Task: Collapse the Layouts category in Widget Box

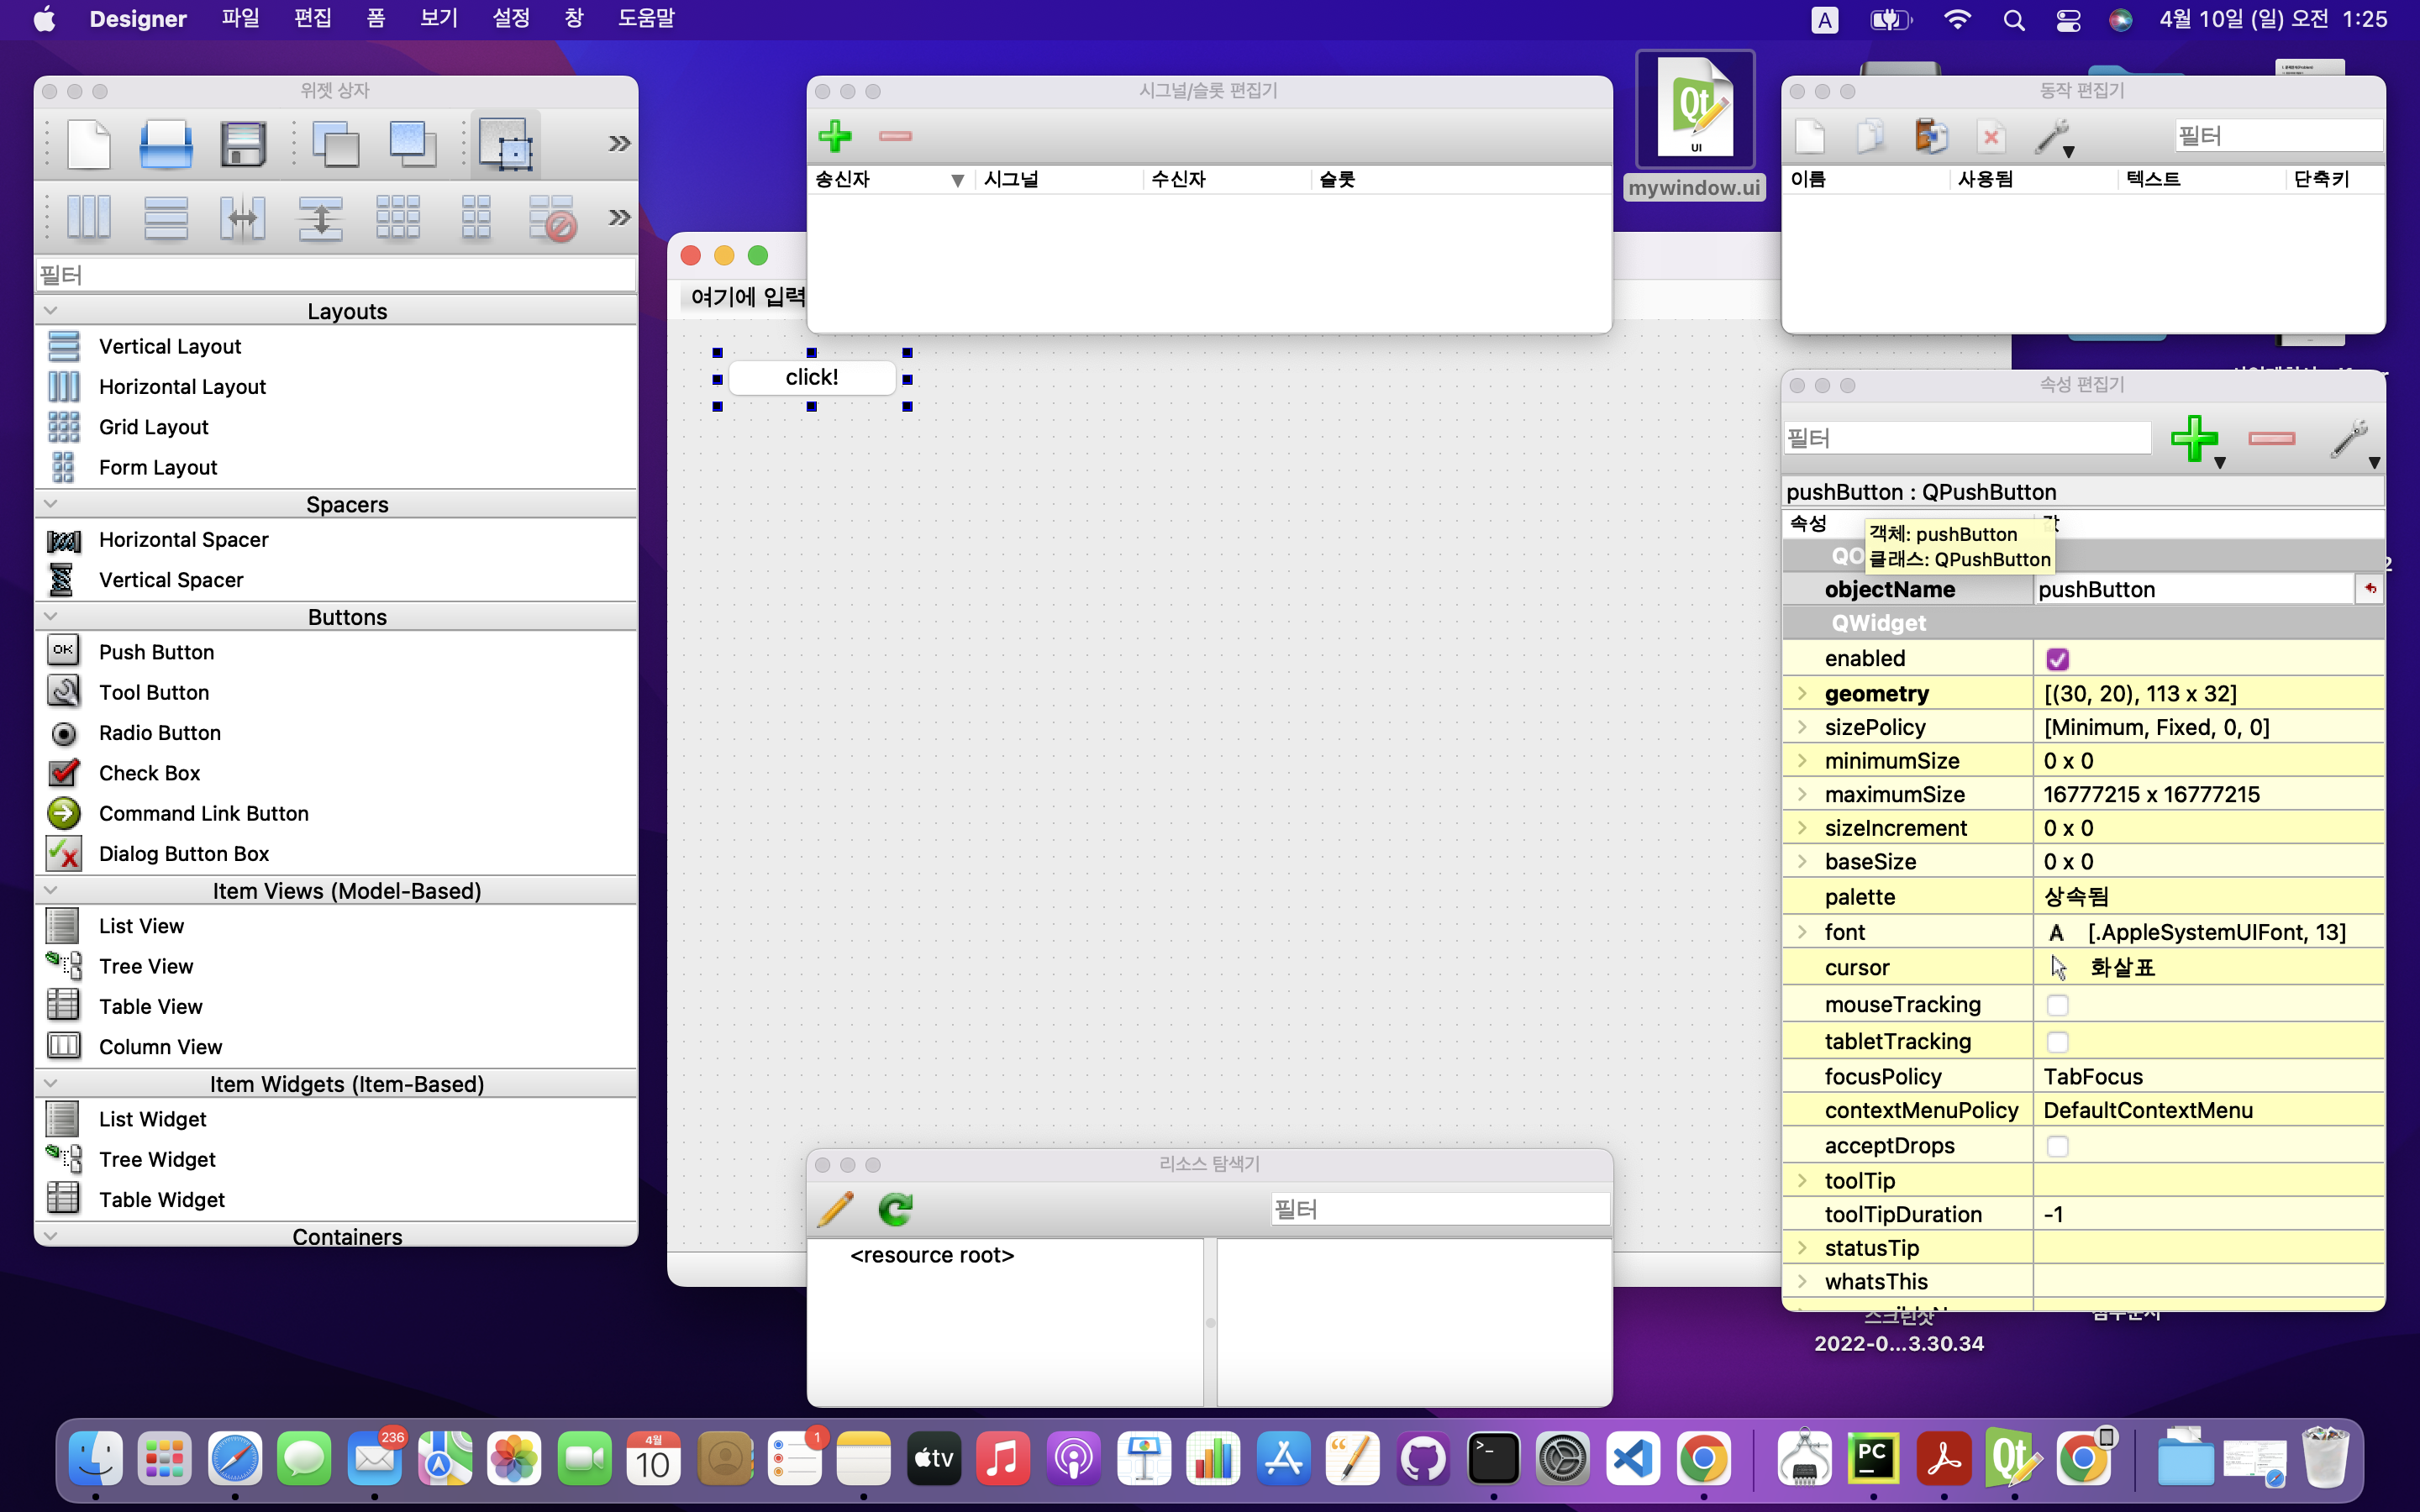Action: coord(51,311)
